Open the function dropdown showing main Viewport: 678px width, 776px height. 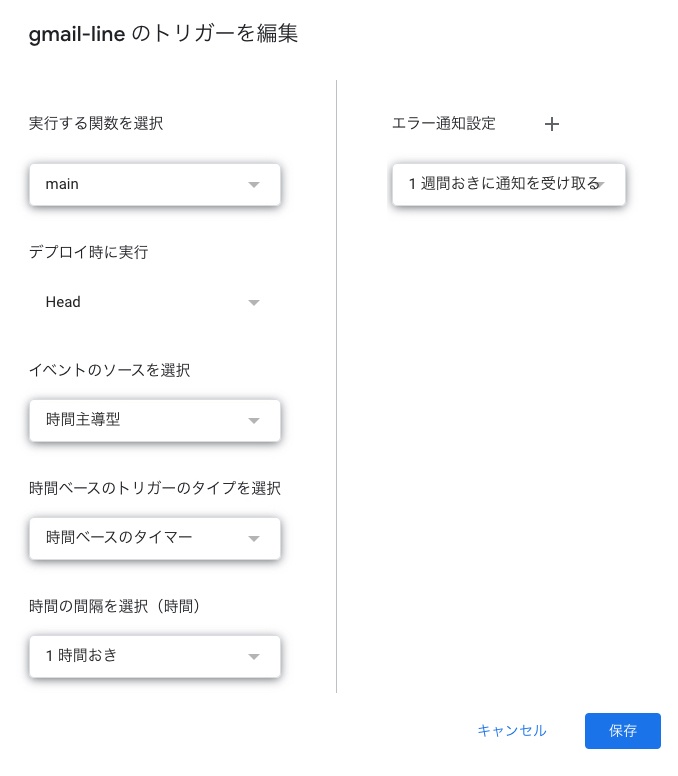click(140, 185)
